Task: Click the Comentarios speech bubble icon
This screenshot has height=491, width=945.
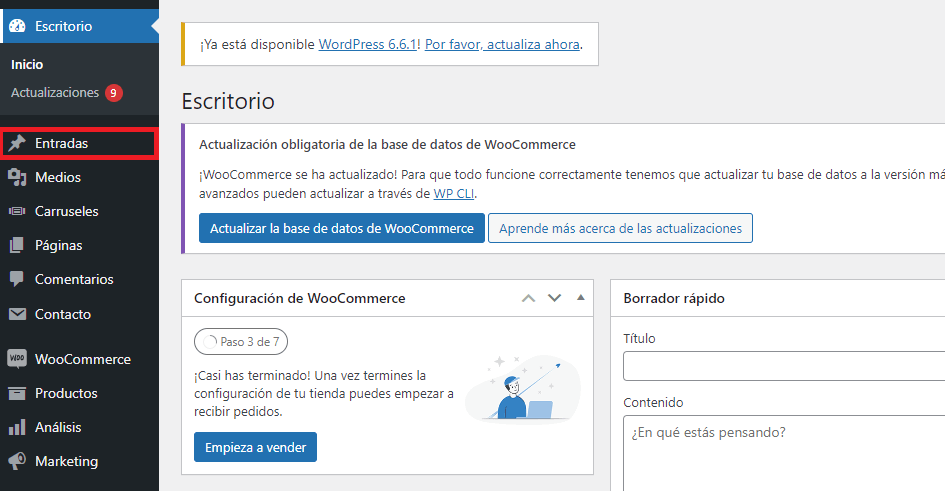Action: [x=17, y=279]
